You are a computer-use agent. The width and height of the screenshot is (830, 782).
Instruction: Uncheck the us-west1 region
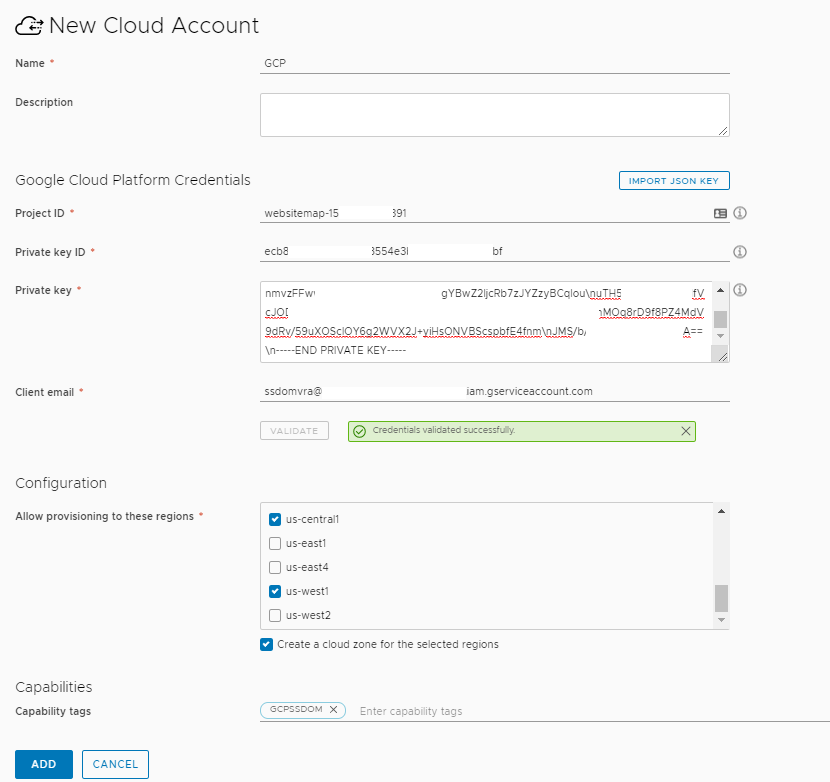tap(275, 591)
